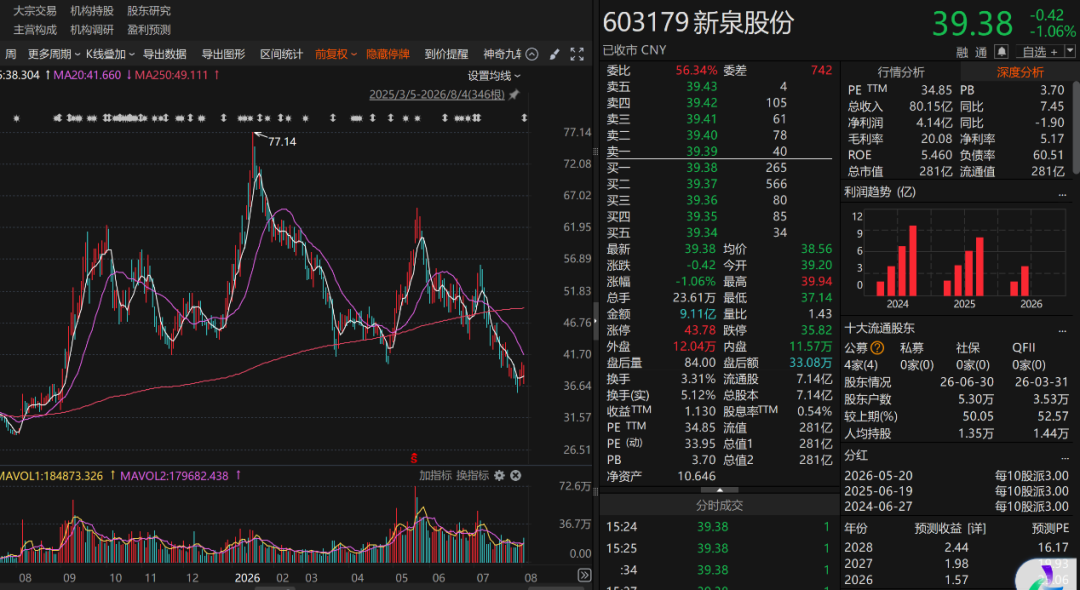
Task: Click the 通 stock connect tag
Action: [981, 52]
